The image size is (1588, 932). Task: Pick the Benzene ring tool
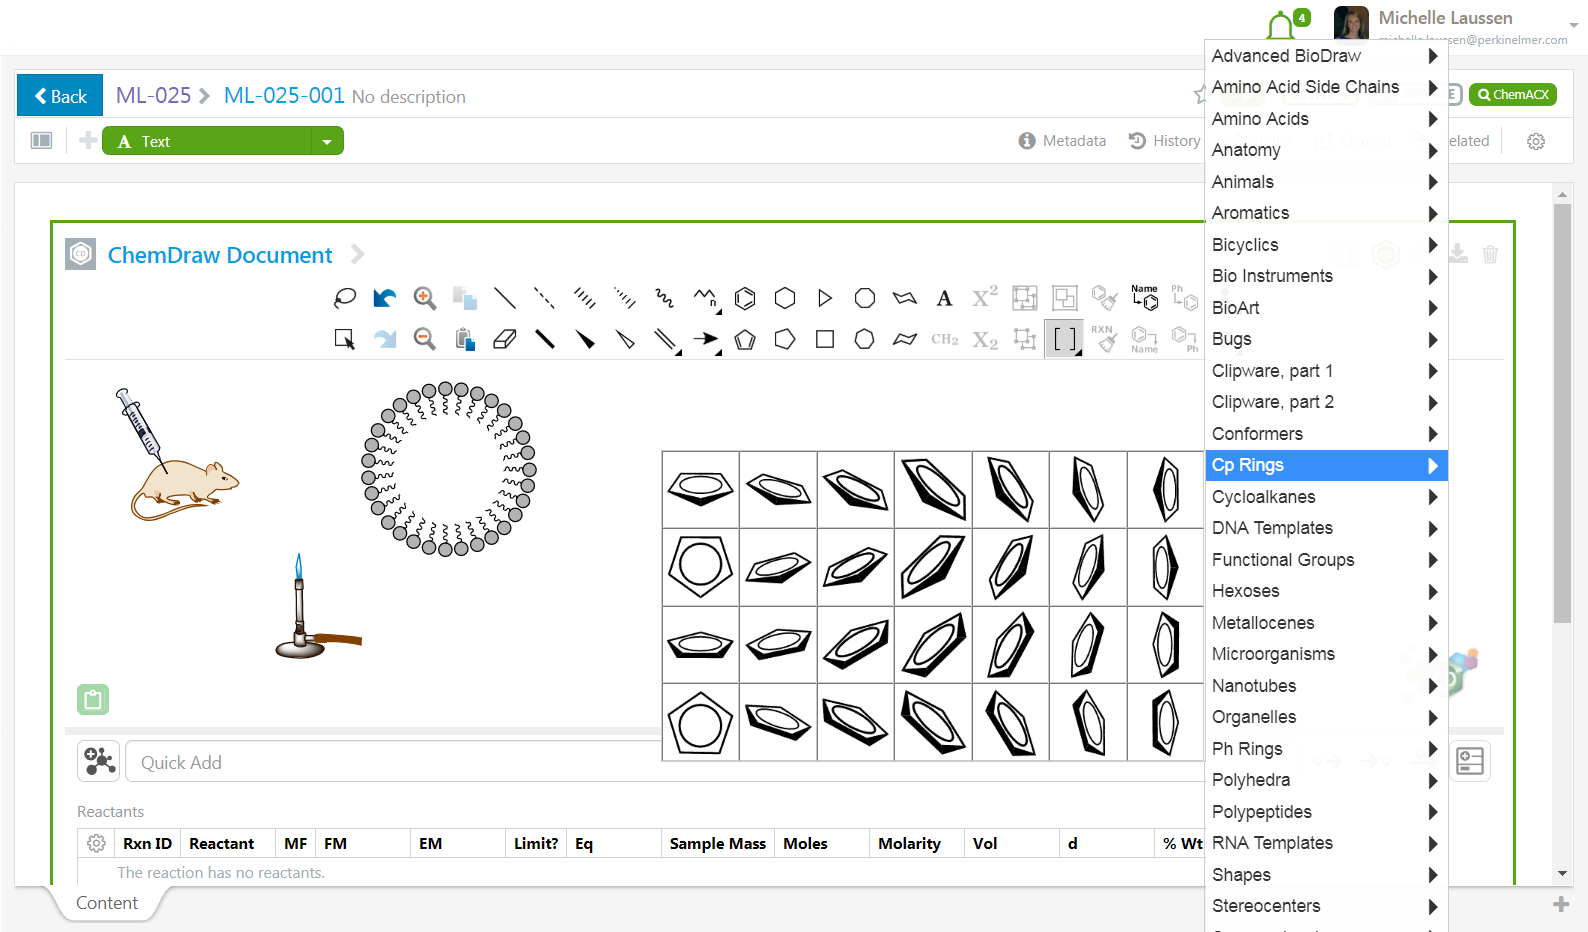(745, 298)
